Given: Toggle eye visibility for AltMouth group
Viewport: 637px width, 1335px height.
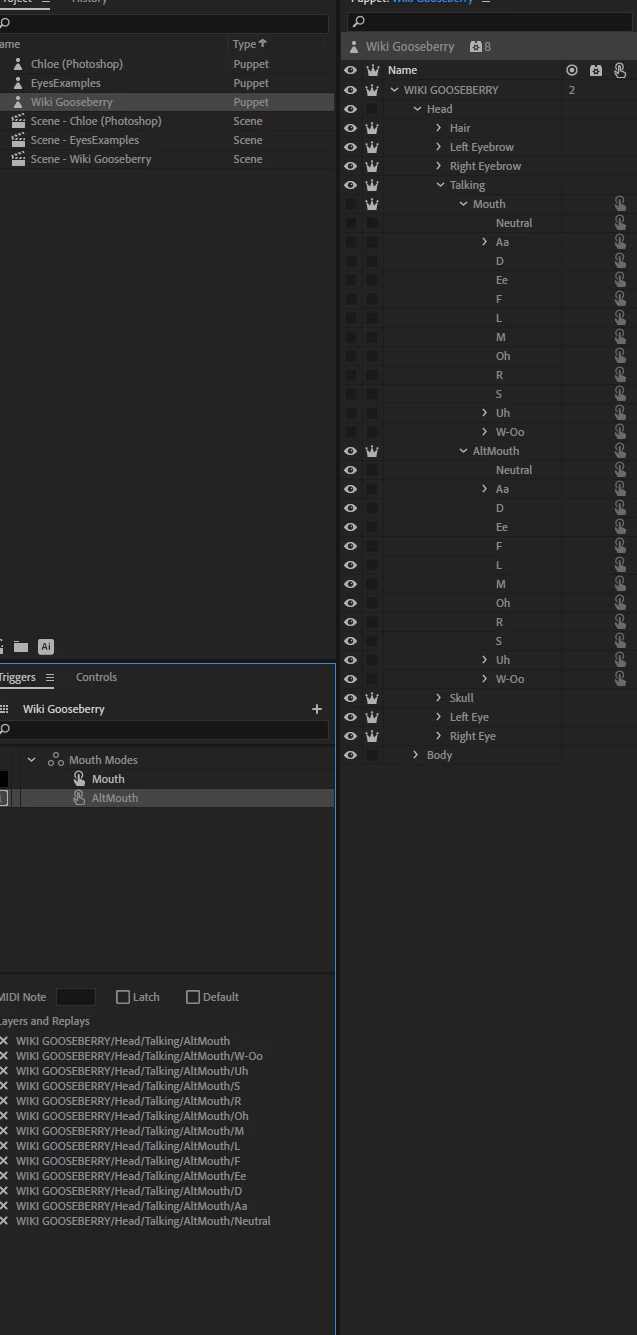Looking at the screenshot, I should [x=350, y=451].
